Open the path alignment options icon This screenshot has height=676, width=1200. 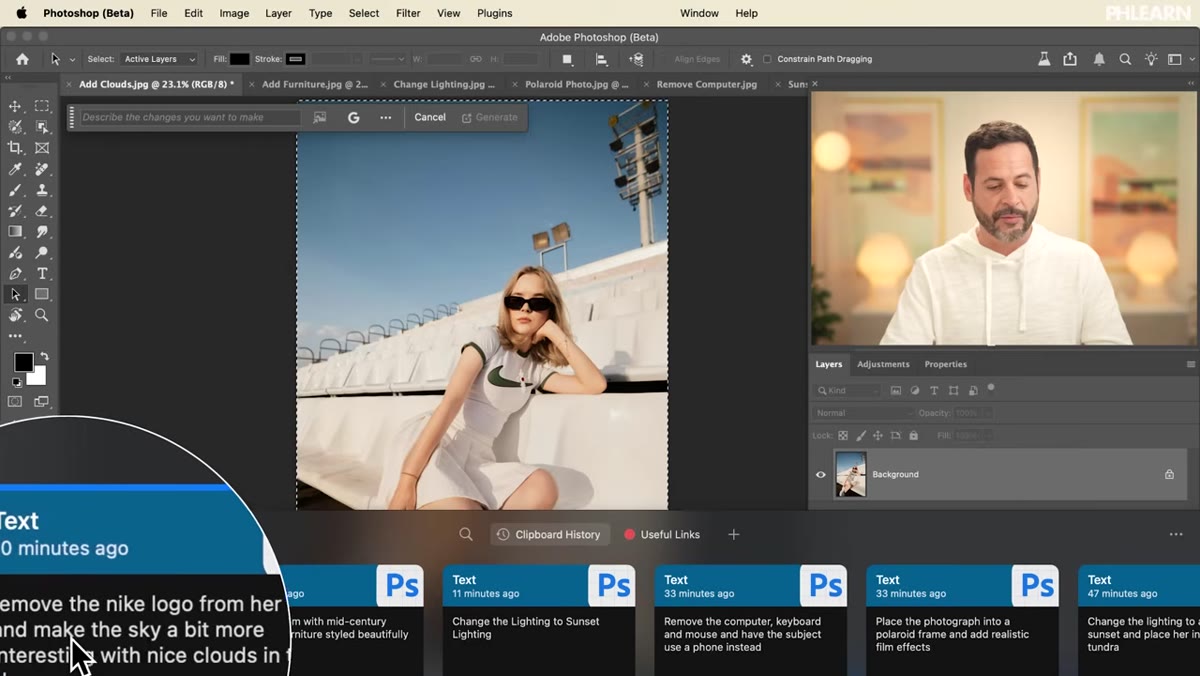[x=601, y=59]
